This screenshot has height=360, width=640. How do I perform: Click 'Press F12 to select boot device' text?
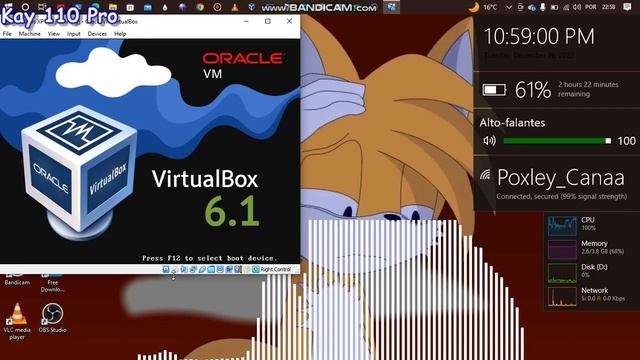point(209,258)
